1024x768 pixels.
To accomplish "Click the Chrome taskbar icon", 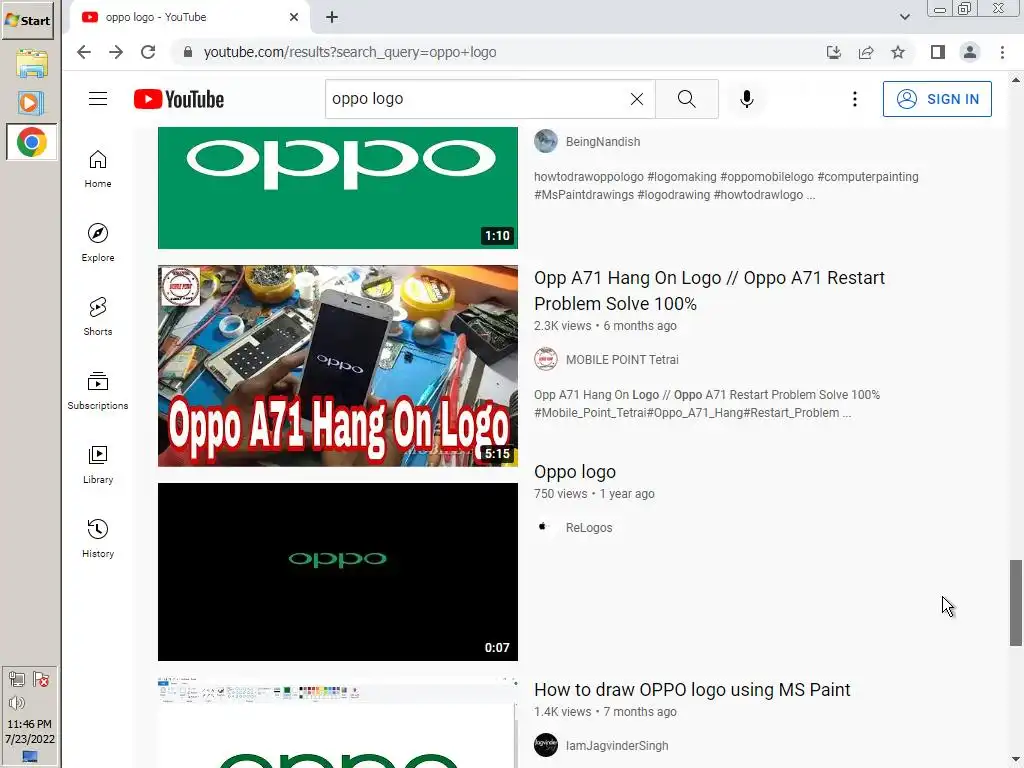I will click(x=31, y=142).
